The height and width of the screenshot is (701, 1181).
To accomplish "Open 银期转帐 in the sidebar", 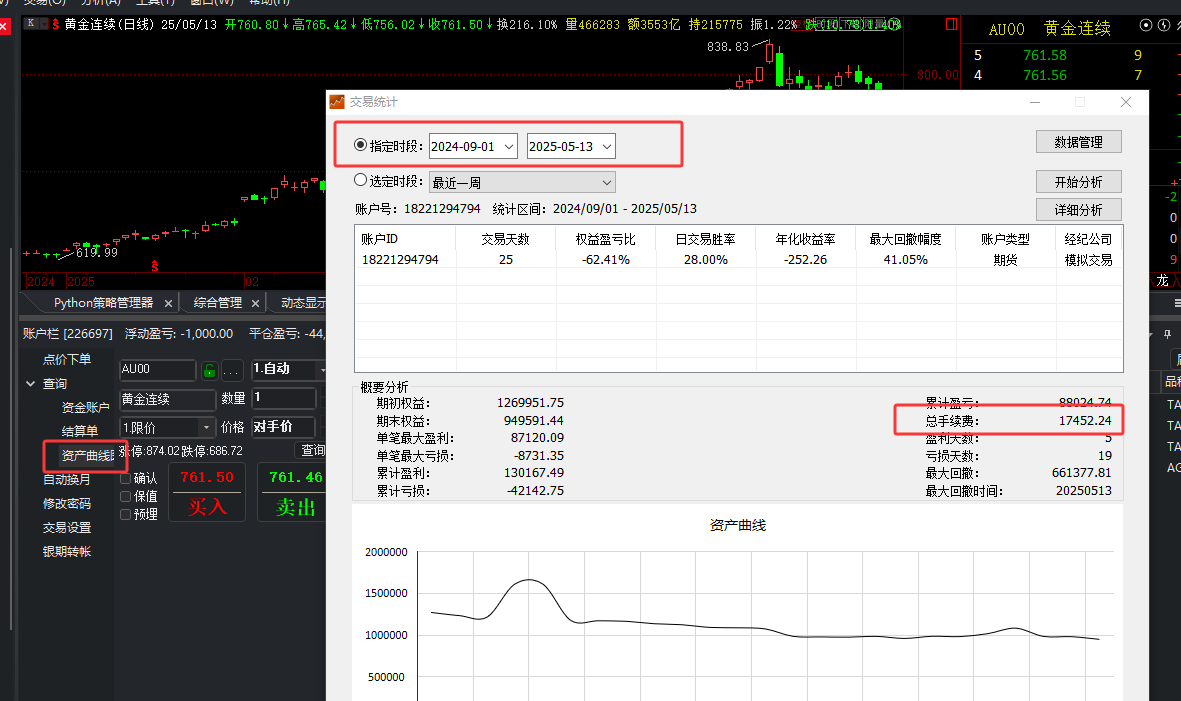I will [66, 552].
